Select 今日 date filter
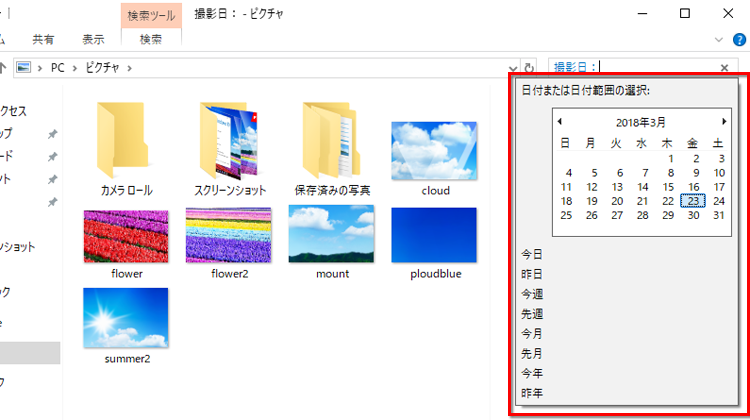Viewport: 750px width, 420px height. pyautogui.click(x=532, y=254)
